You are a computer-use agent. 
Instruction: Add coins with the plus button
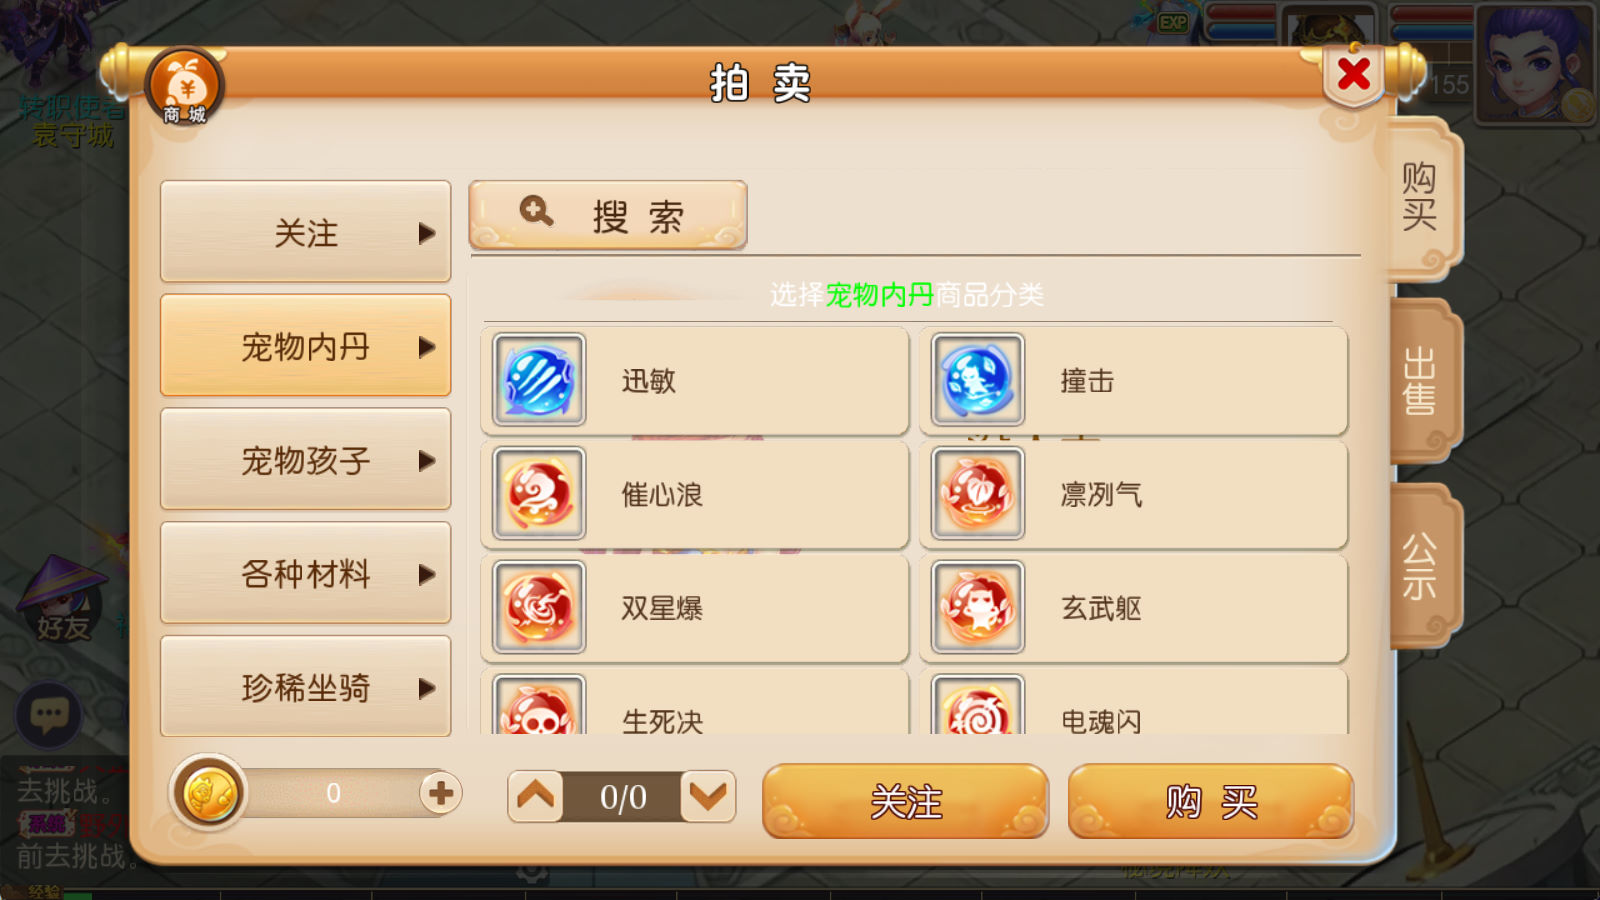tap(440, 794)
